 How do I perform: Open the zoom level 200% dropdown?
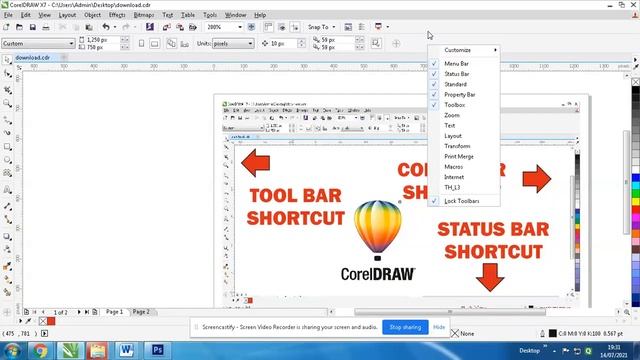click(x=240, y=27)
